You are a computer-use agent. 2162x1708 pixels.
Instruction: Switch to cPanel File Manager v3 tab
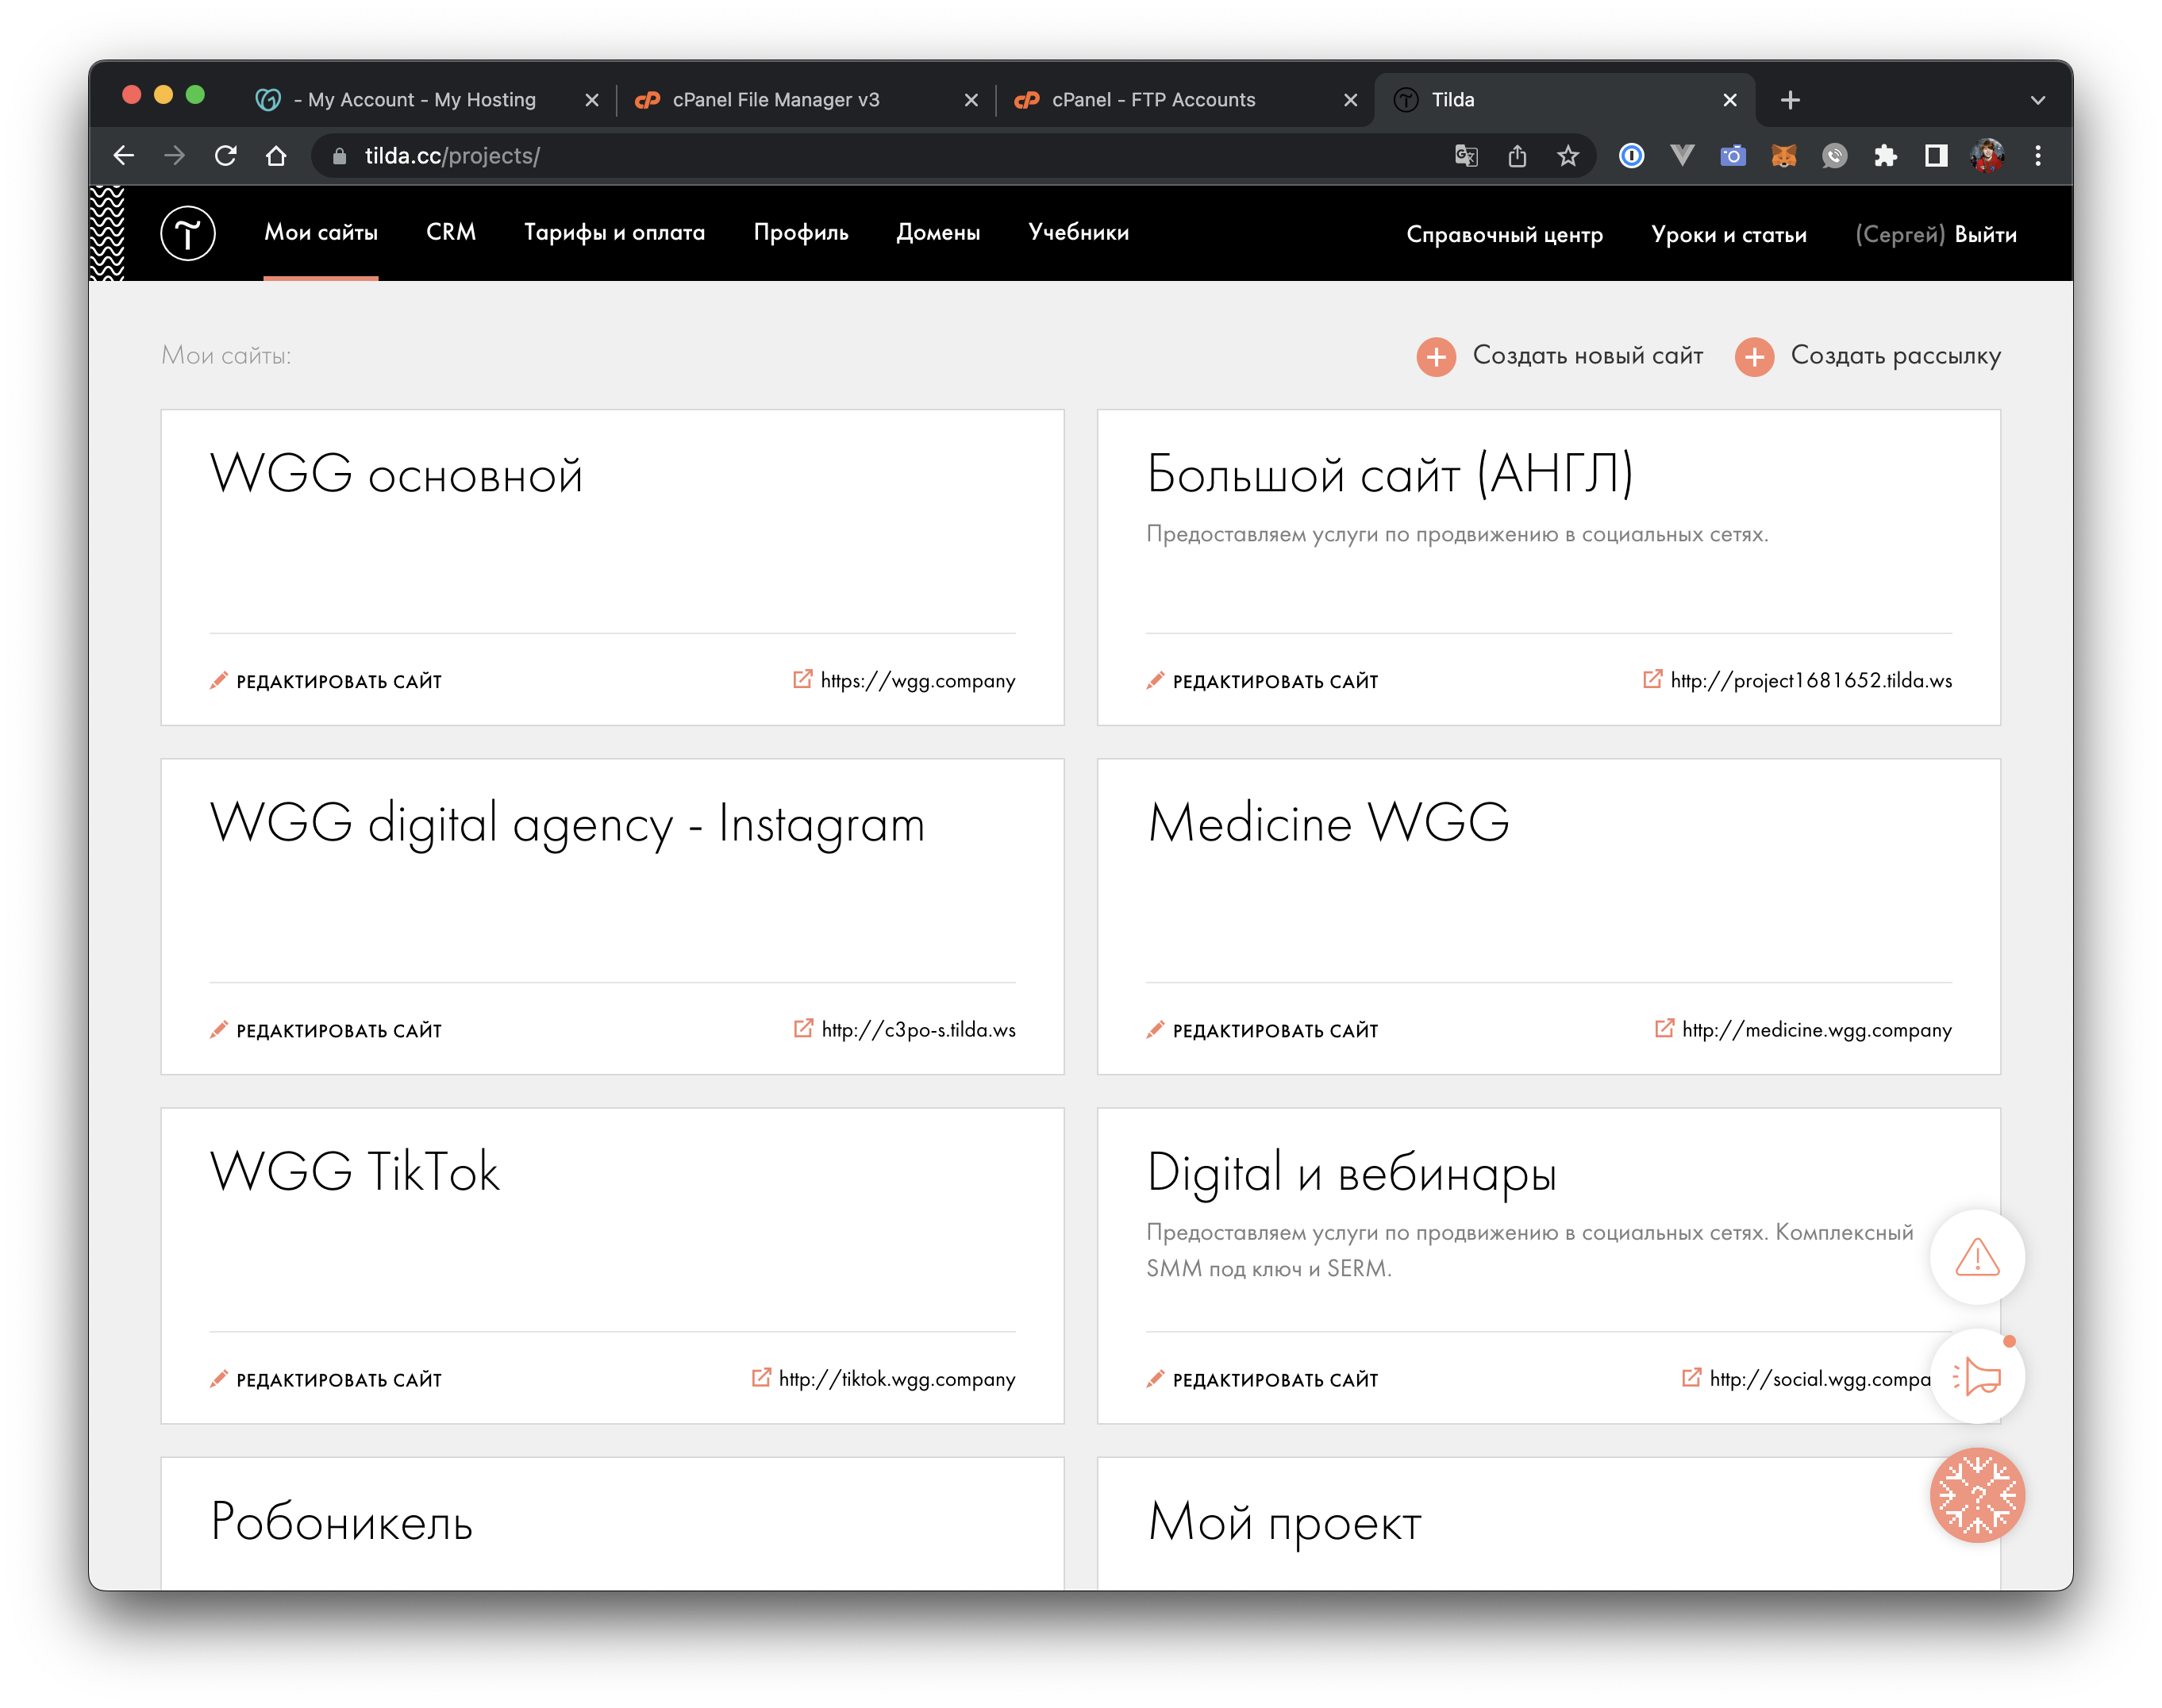coord(776,100)
